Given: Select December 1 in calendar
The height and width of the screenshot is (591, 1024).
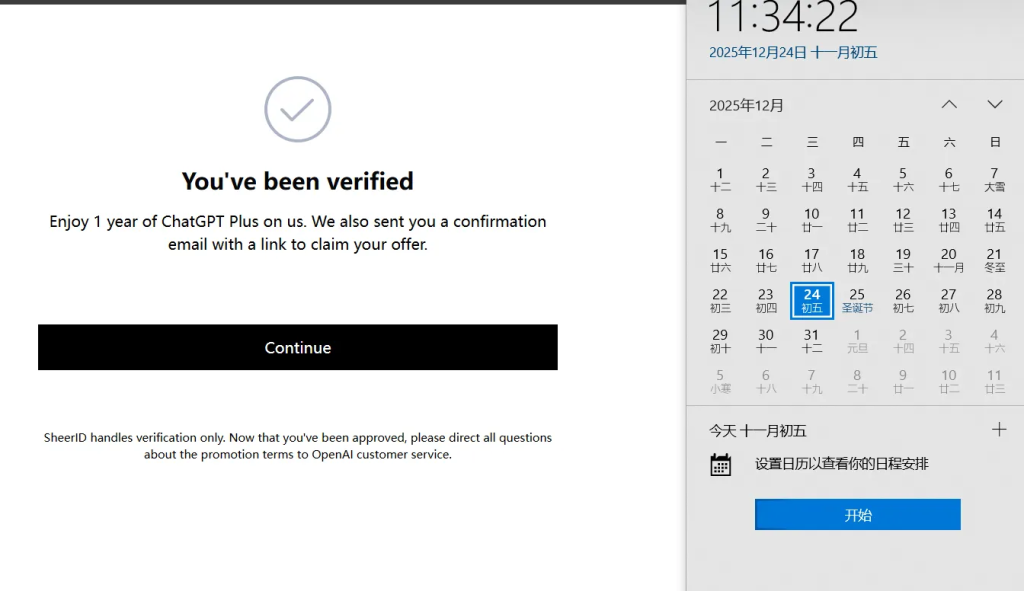Looking at the screenshot, I should pos(720,179).
